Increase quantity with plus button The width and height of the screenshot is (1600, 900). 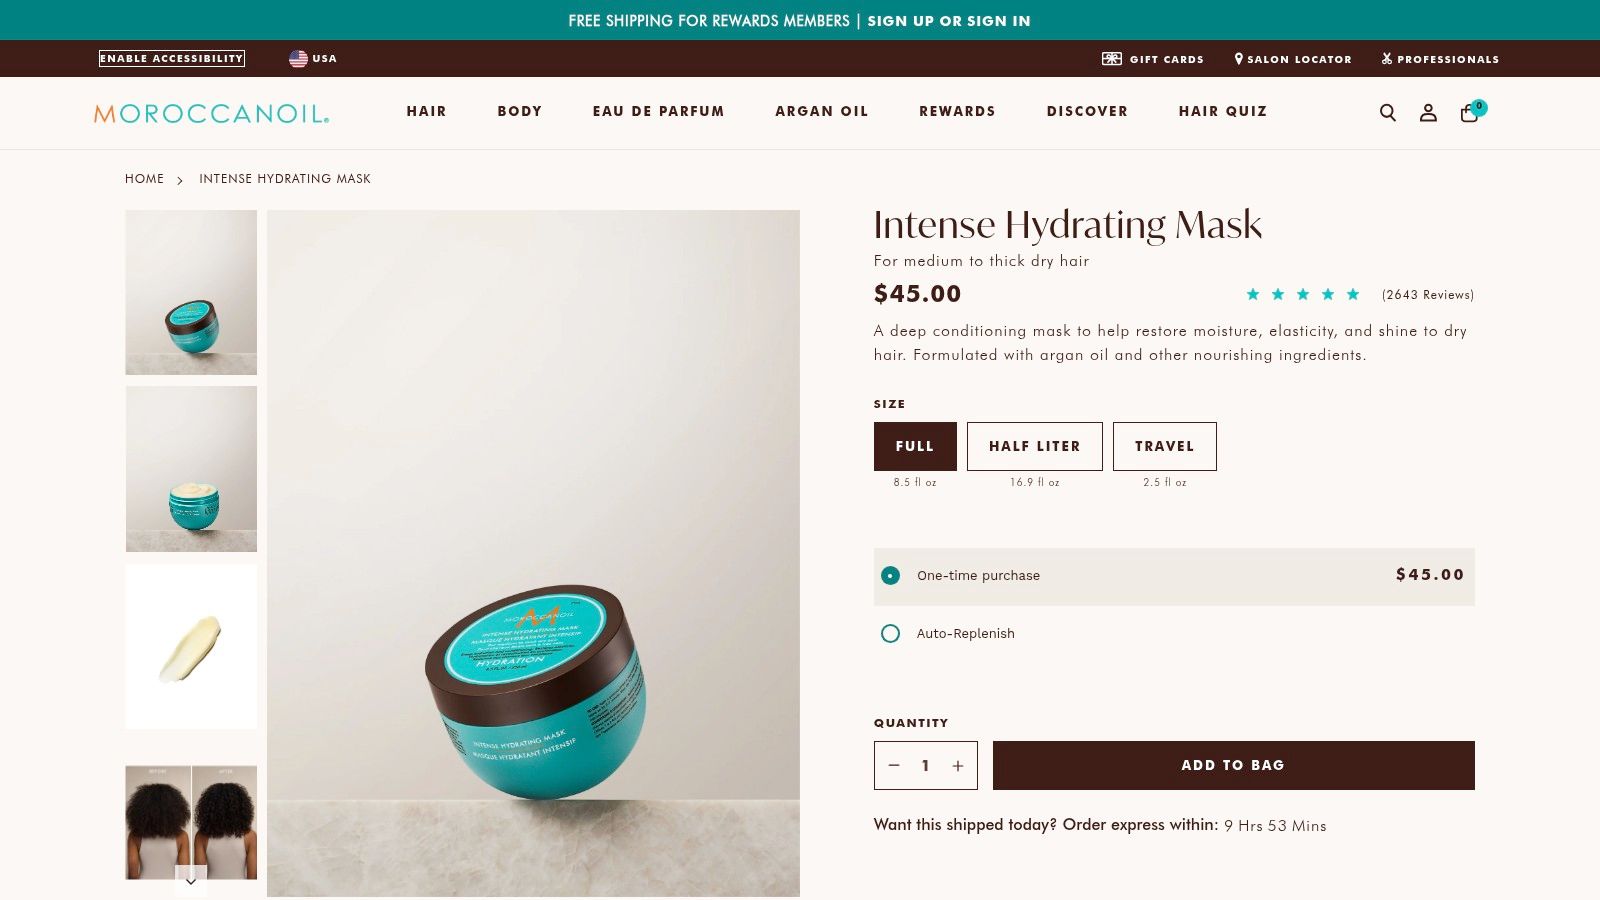point(958,766)
